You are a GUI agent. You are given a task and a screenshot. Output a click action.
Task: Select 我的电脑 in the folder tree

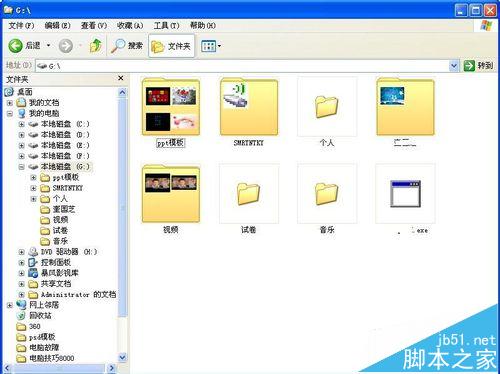[x=44, y=113]
